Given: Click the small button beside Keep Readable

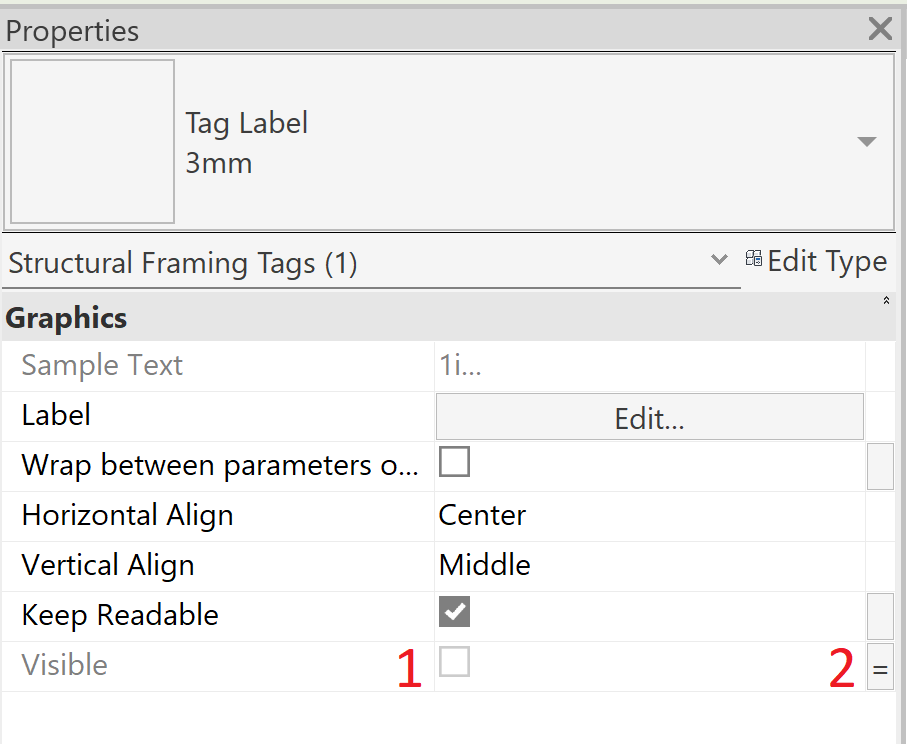Looking at the screenshot, I should click(880, 616).
